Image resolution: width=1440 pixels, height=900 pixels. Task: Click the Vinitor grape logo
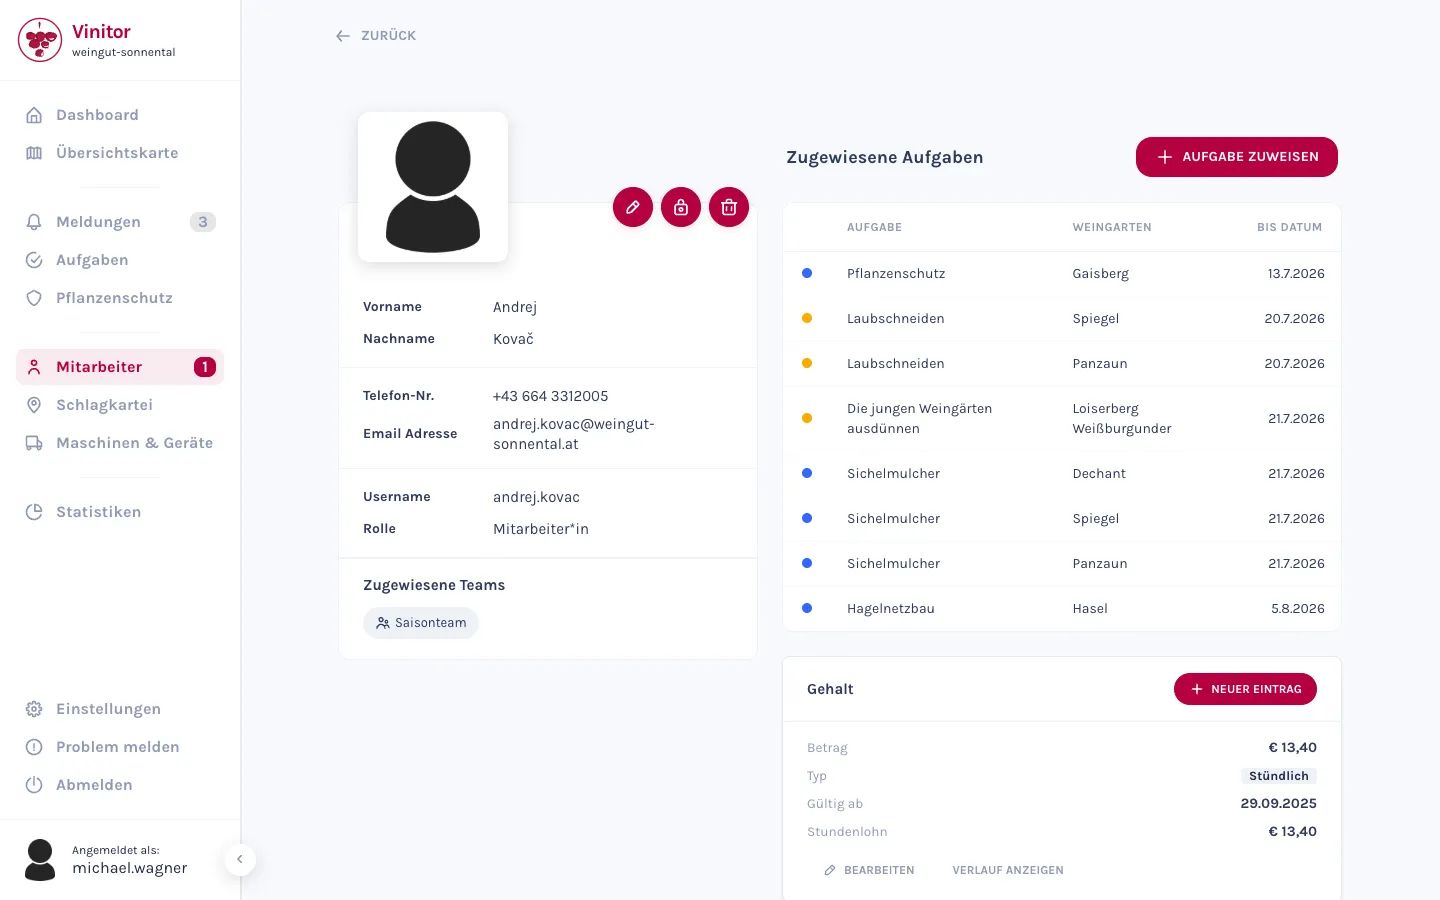point(40,40)
